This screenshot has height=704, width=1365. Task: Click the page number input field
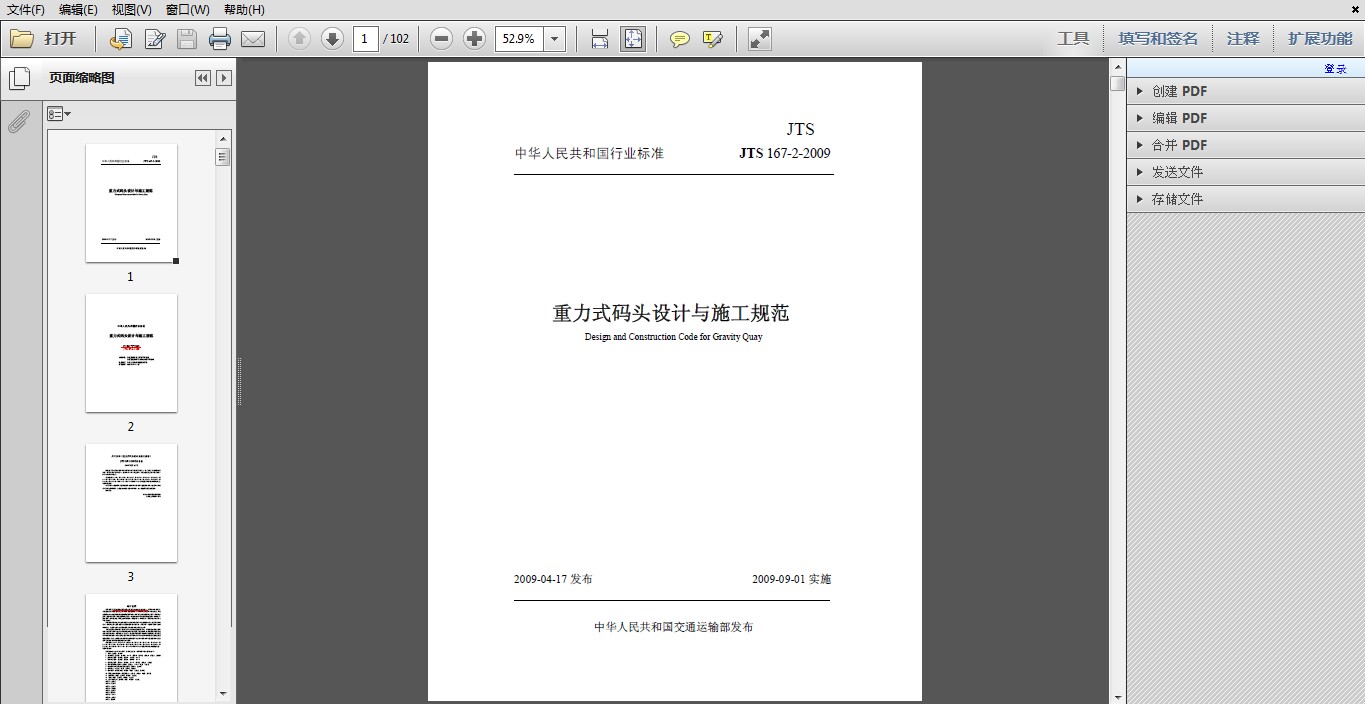[366, 39]
